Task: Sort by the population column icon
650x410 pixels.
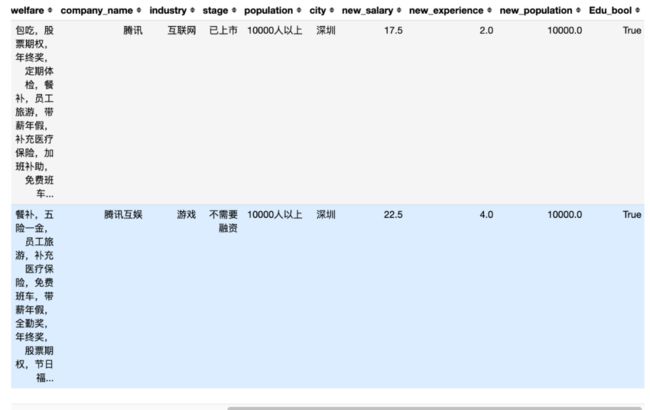Action: tap(299, 10)
